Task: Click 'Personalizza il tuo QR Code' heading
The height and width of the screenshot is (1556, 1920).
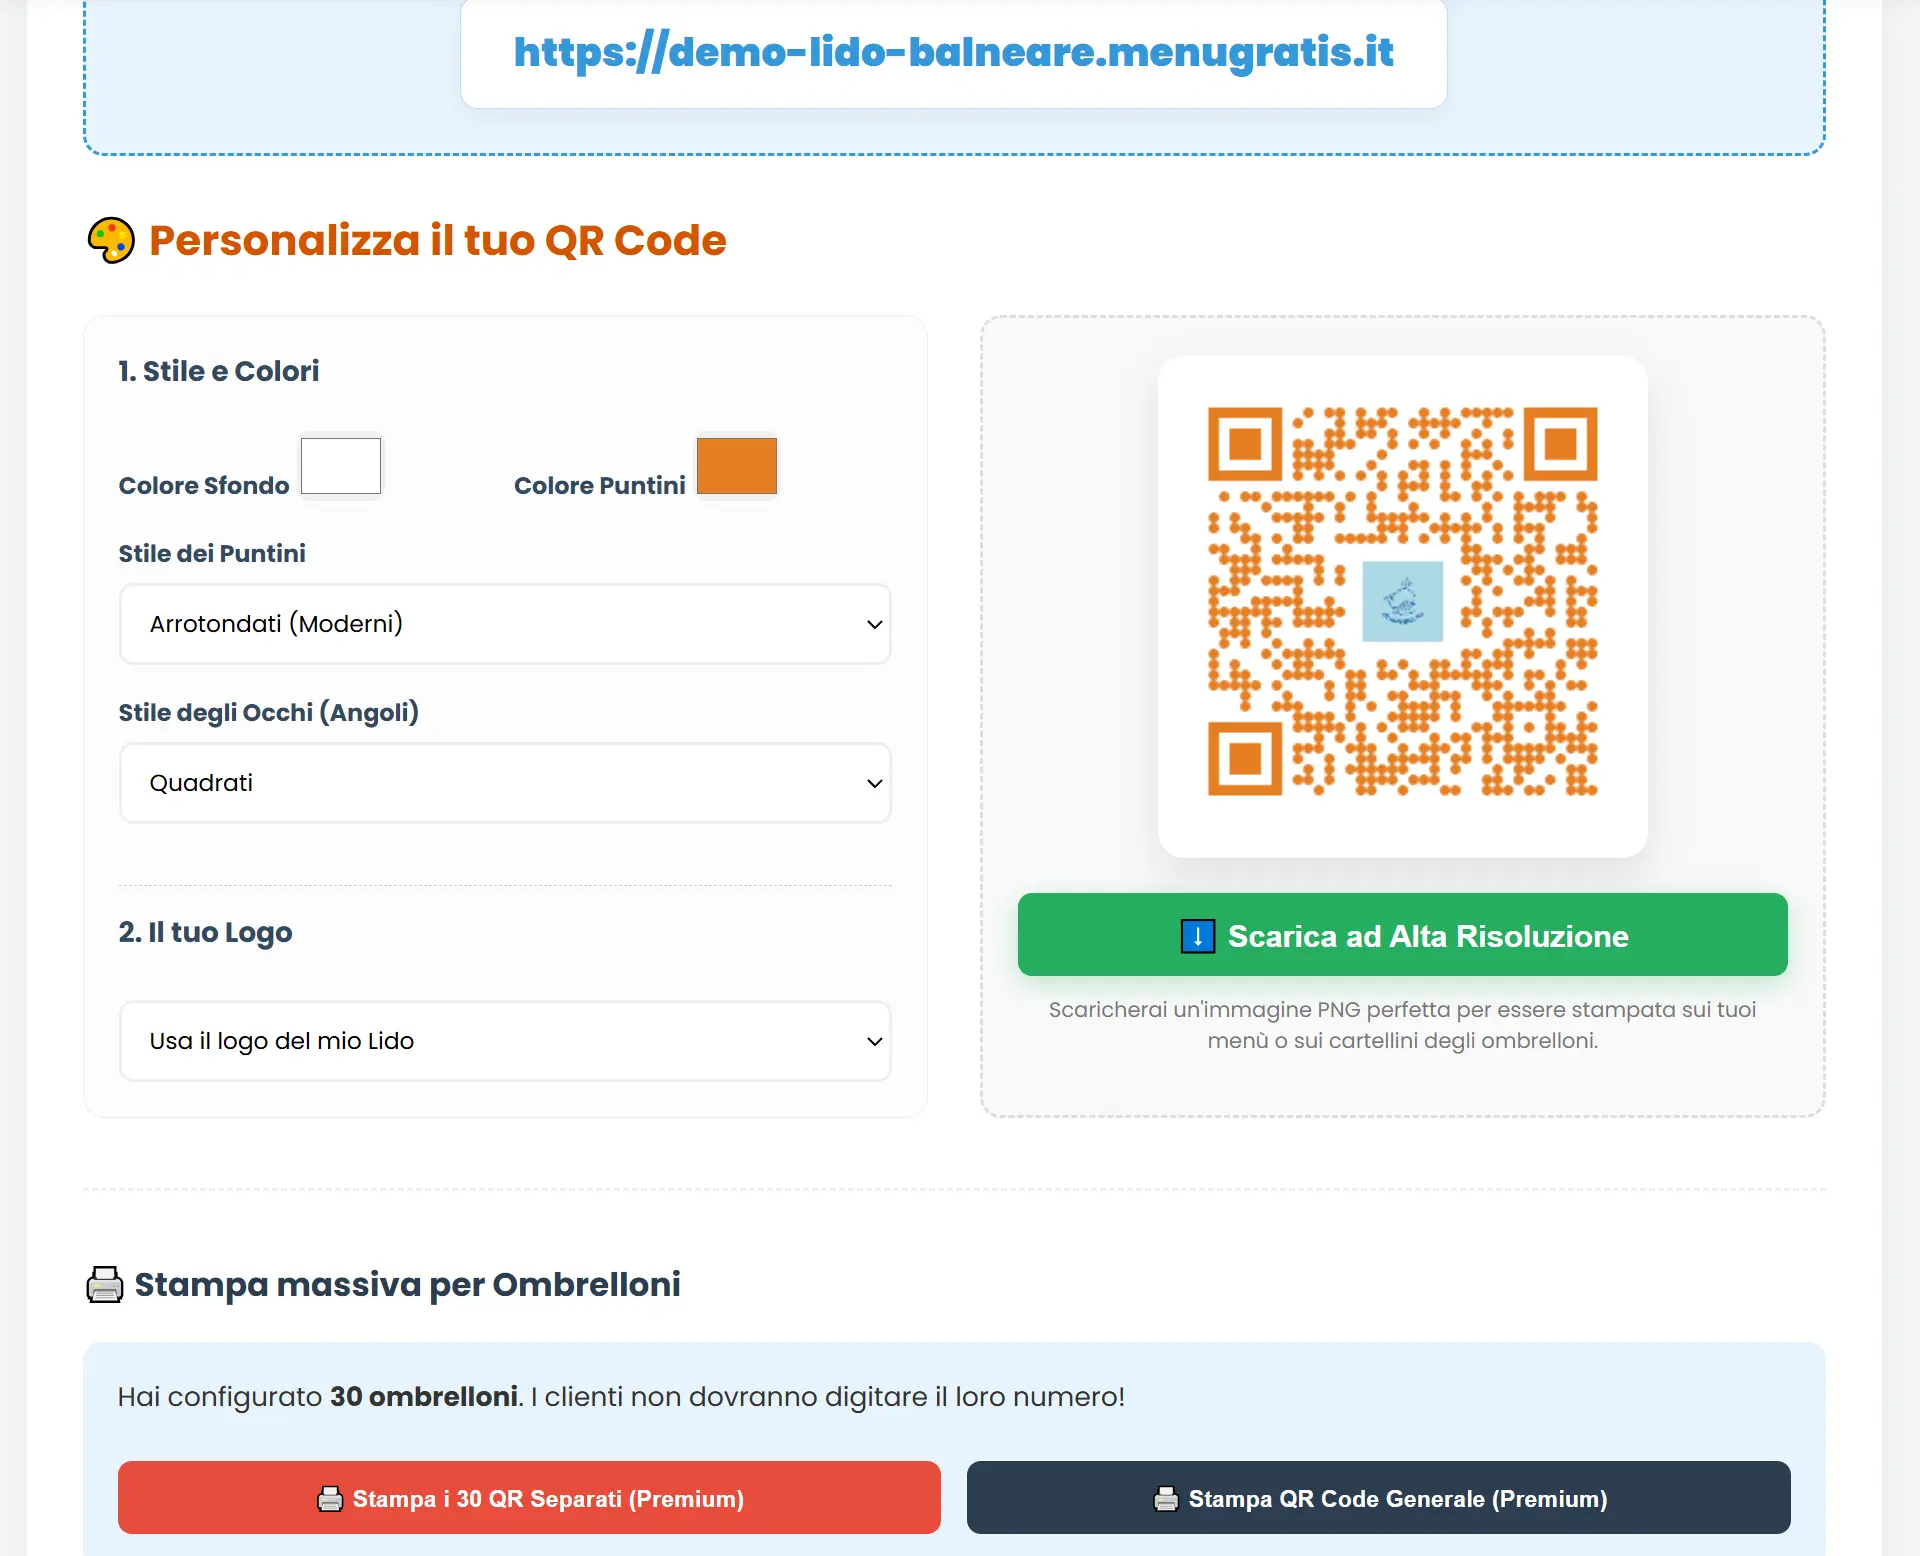Action: pyautogui.click(x=437, y=241)
